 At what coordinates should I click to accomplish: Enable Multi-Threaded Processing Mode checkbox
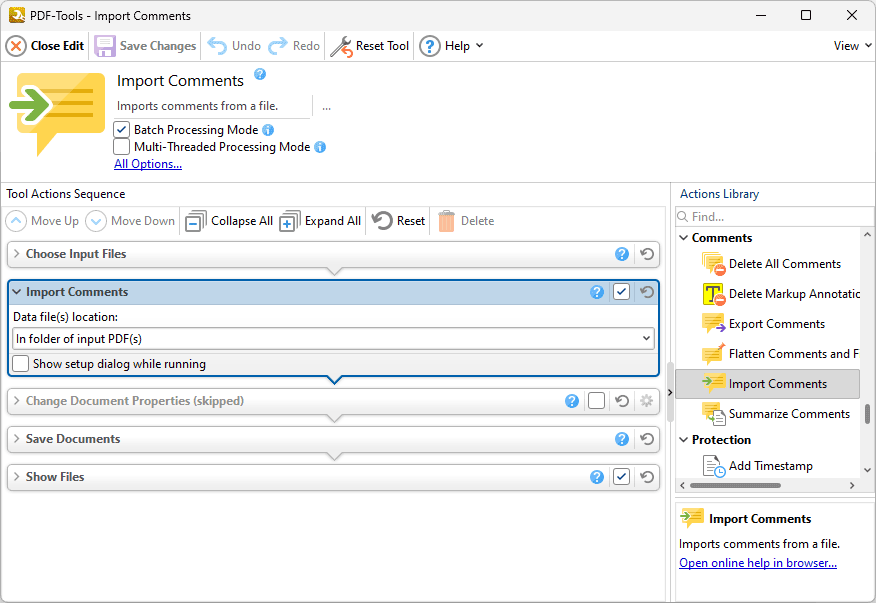[x=121, y=147]
